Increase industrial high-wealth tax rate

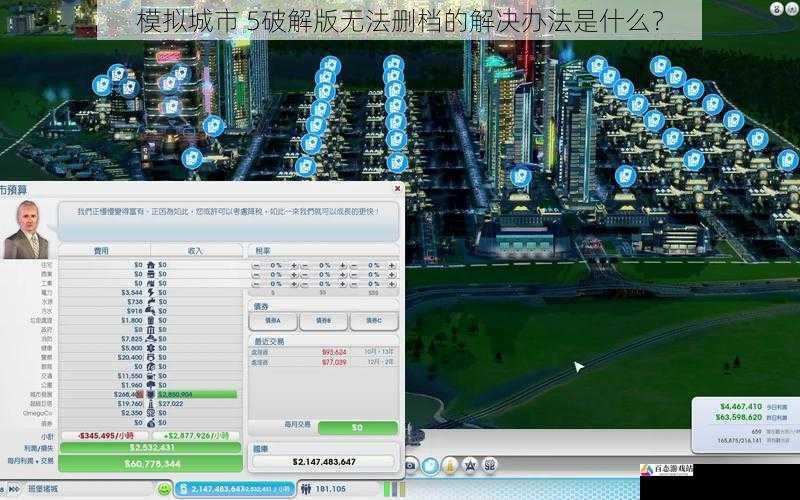click(392, 284)
